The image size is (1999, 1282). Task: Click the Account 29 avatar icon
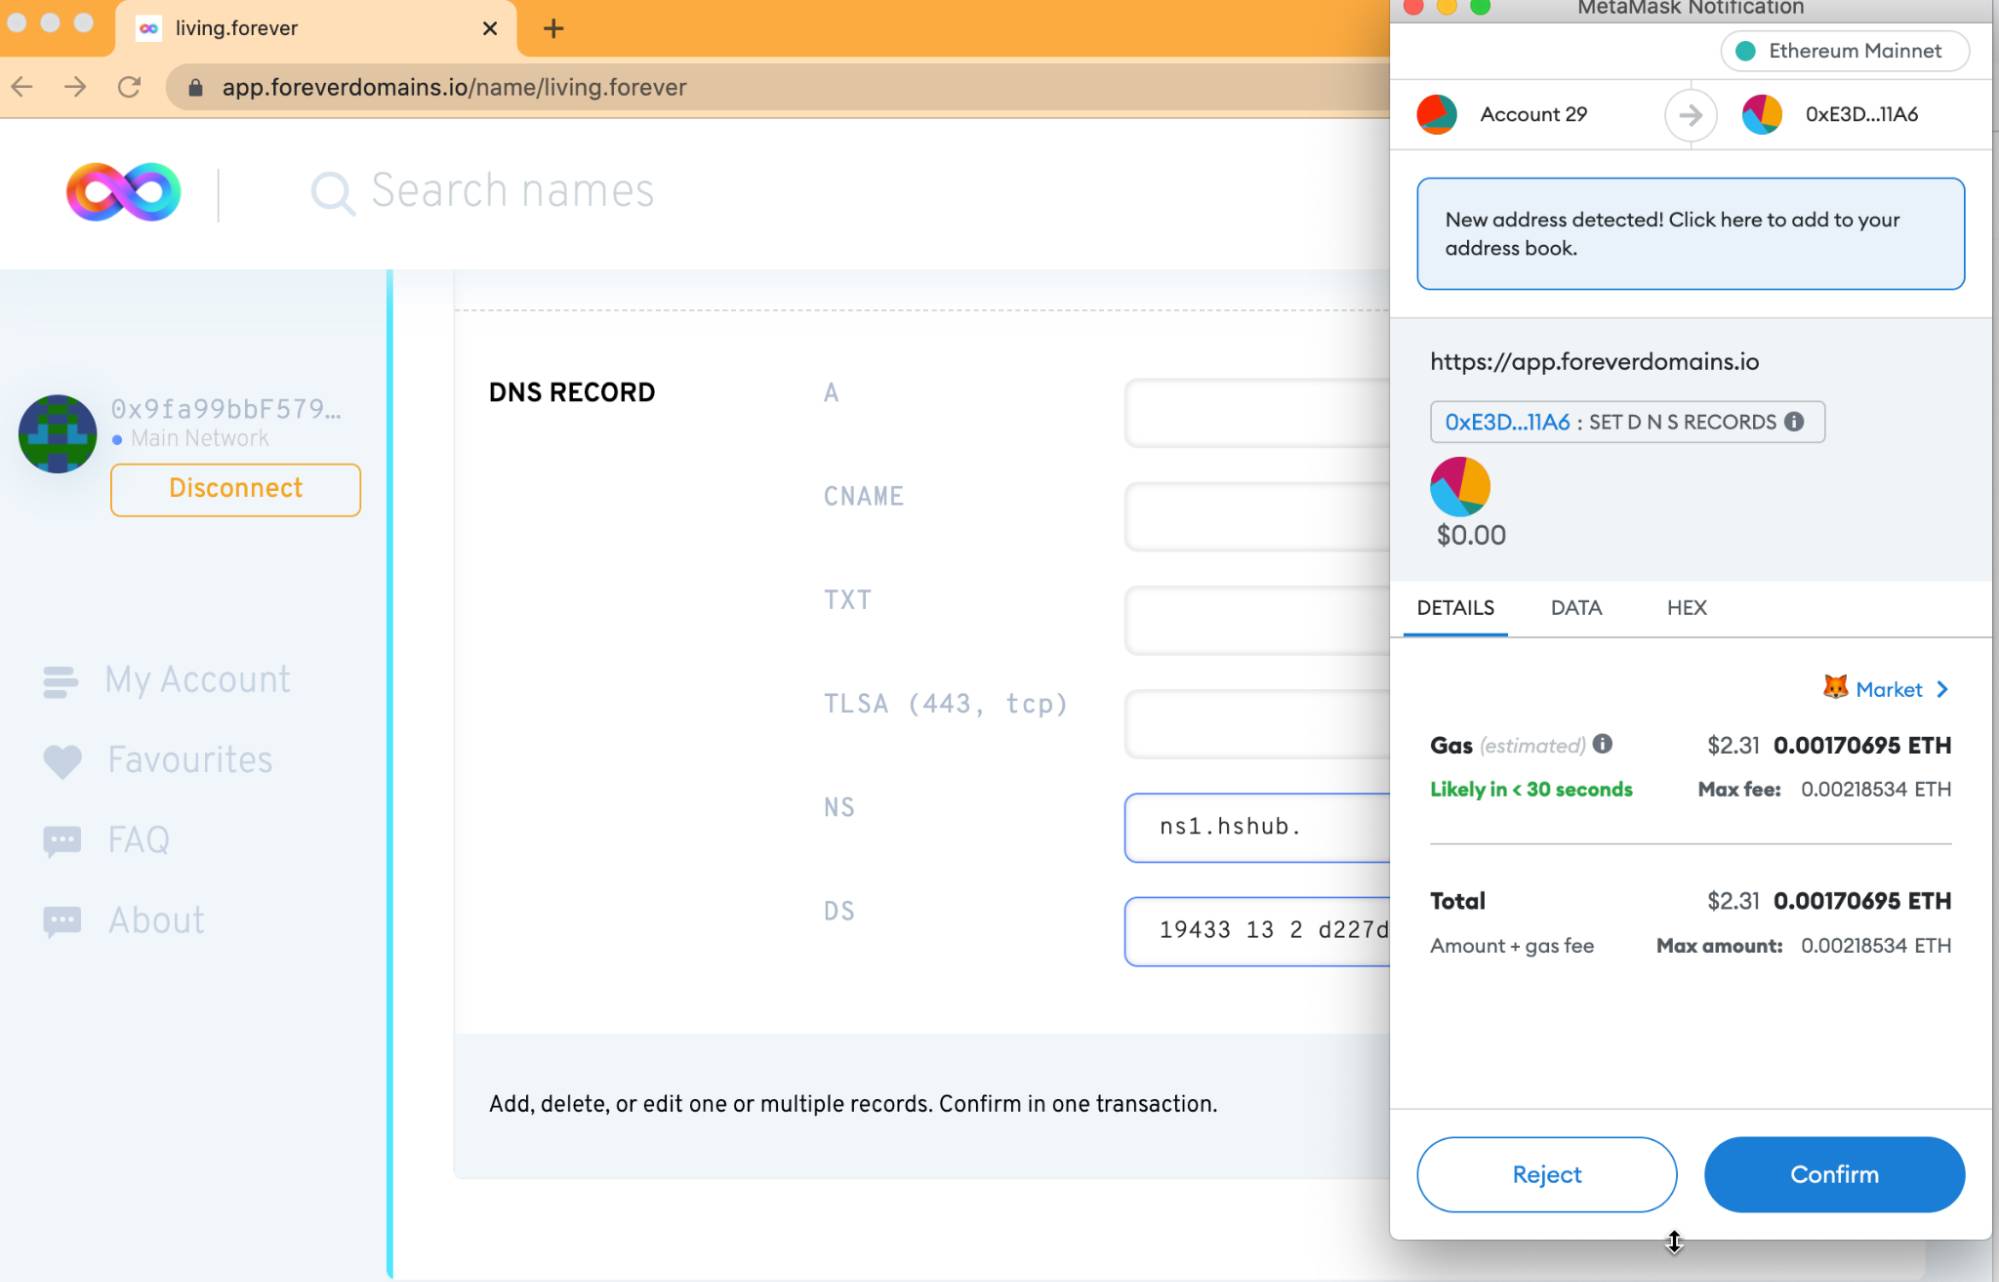pos(1437,114)
